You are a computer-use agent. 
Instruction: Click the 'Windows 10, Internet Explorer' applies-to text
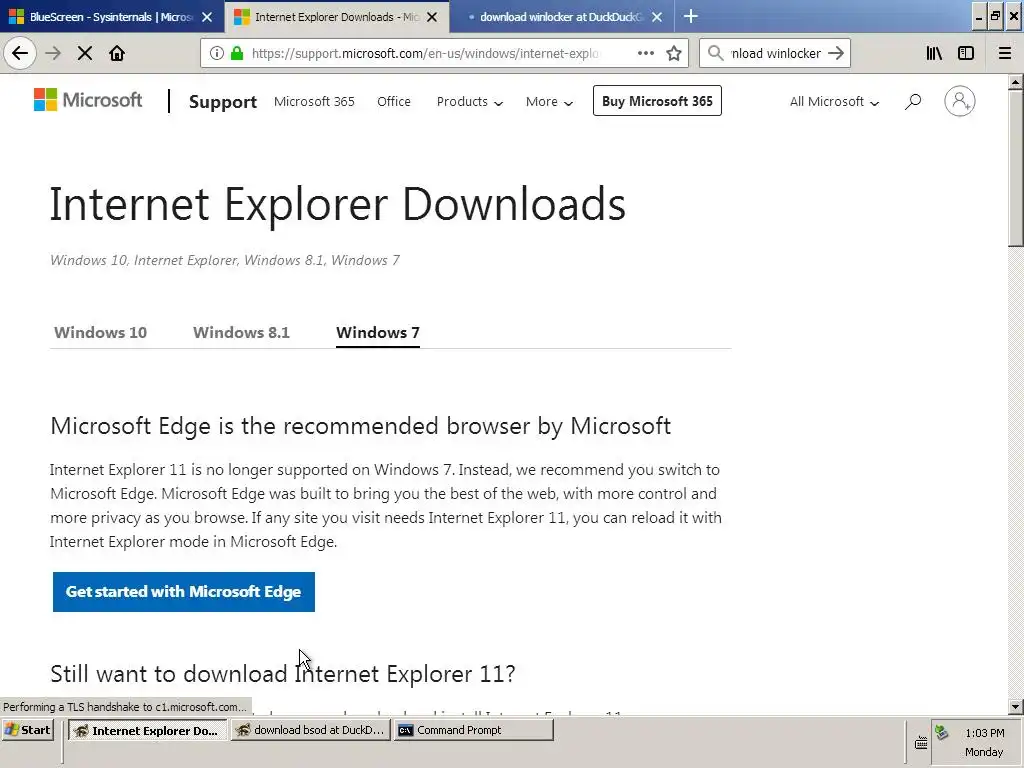(x=225, y=260)
